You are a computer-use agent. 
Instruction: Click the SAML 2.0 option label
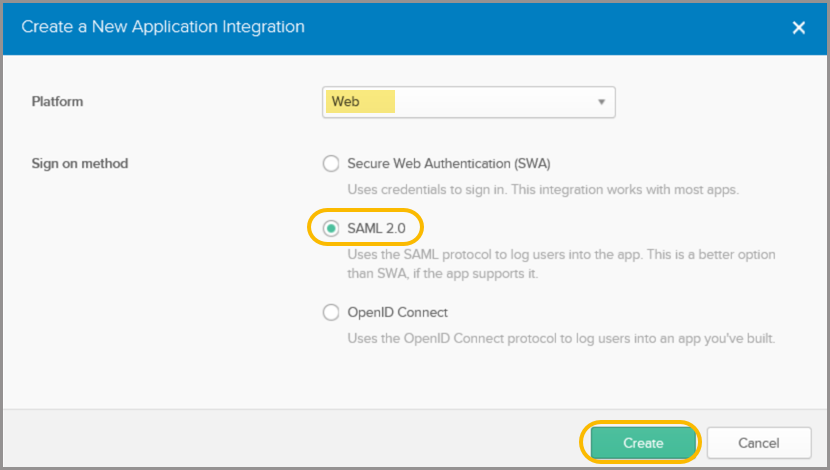(376, 228)
